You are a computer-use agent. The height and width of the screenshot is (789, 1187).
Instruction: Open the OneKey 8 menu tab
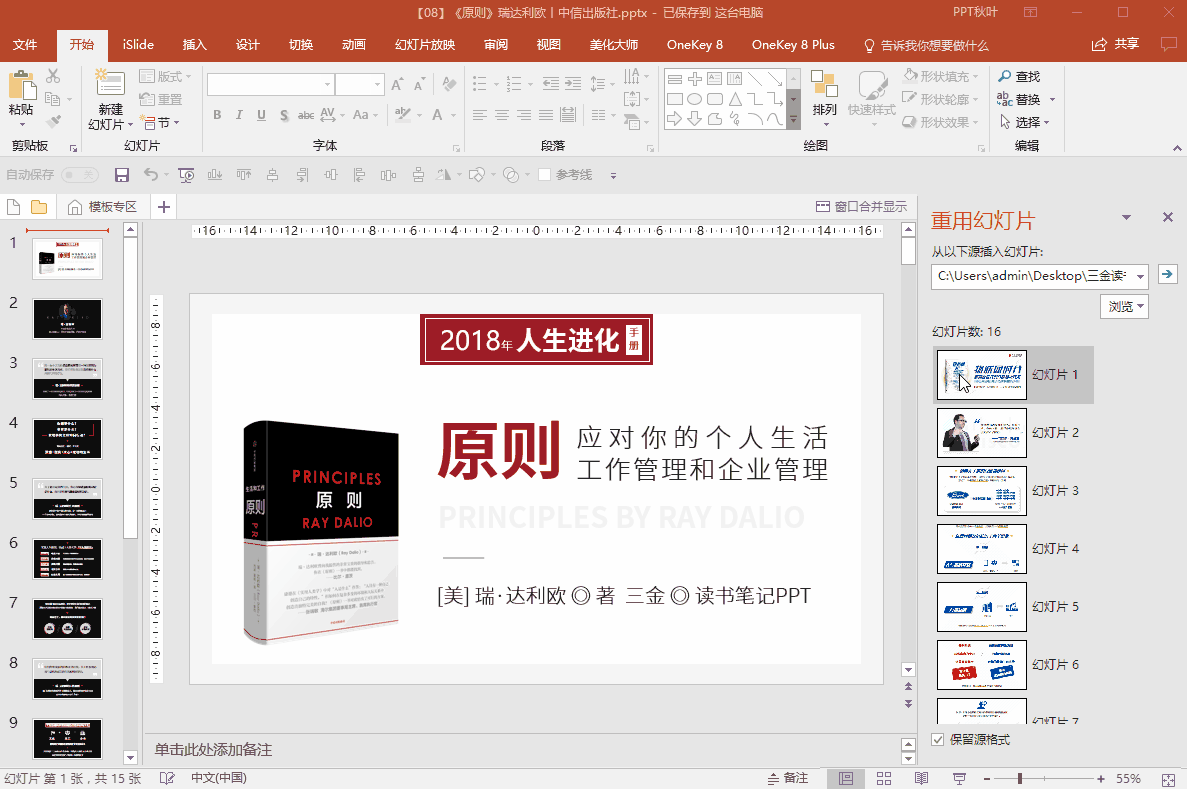(694, 45)
